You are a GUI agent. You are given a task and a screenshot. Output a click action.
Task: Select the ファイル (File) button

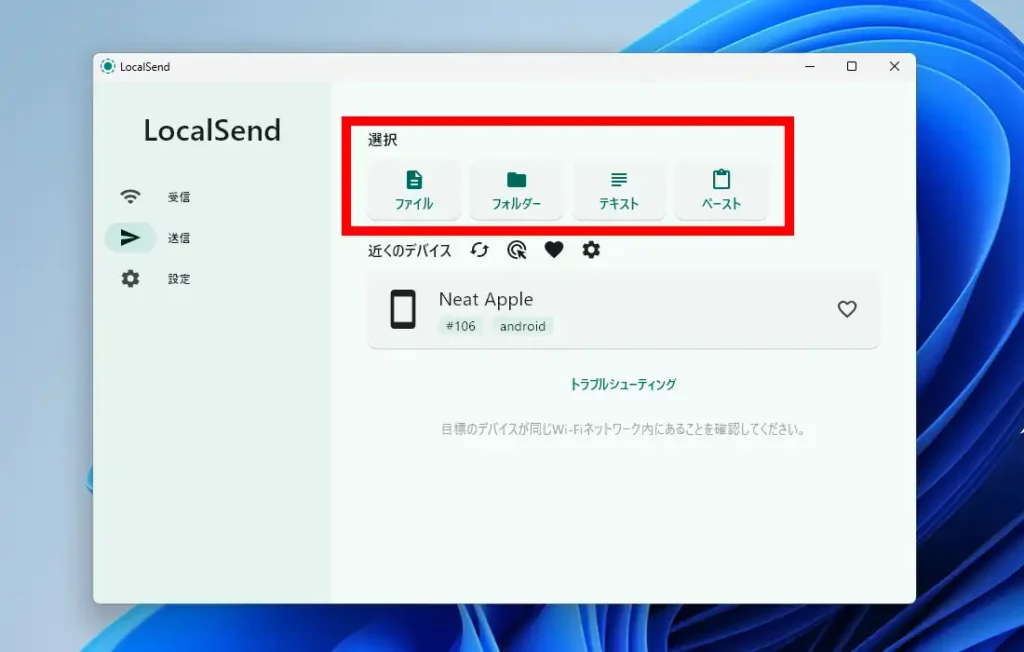(414, 190)
